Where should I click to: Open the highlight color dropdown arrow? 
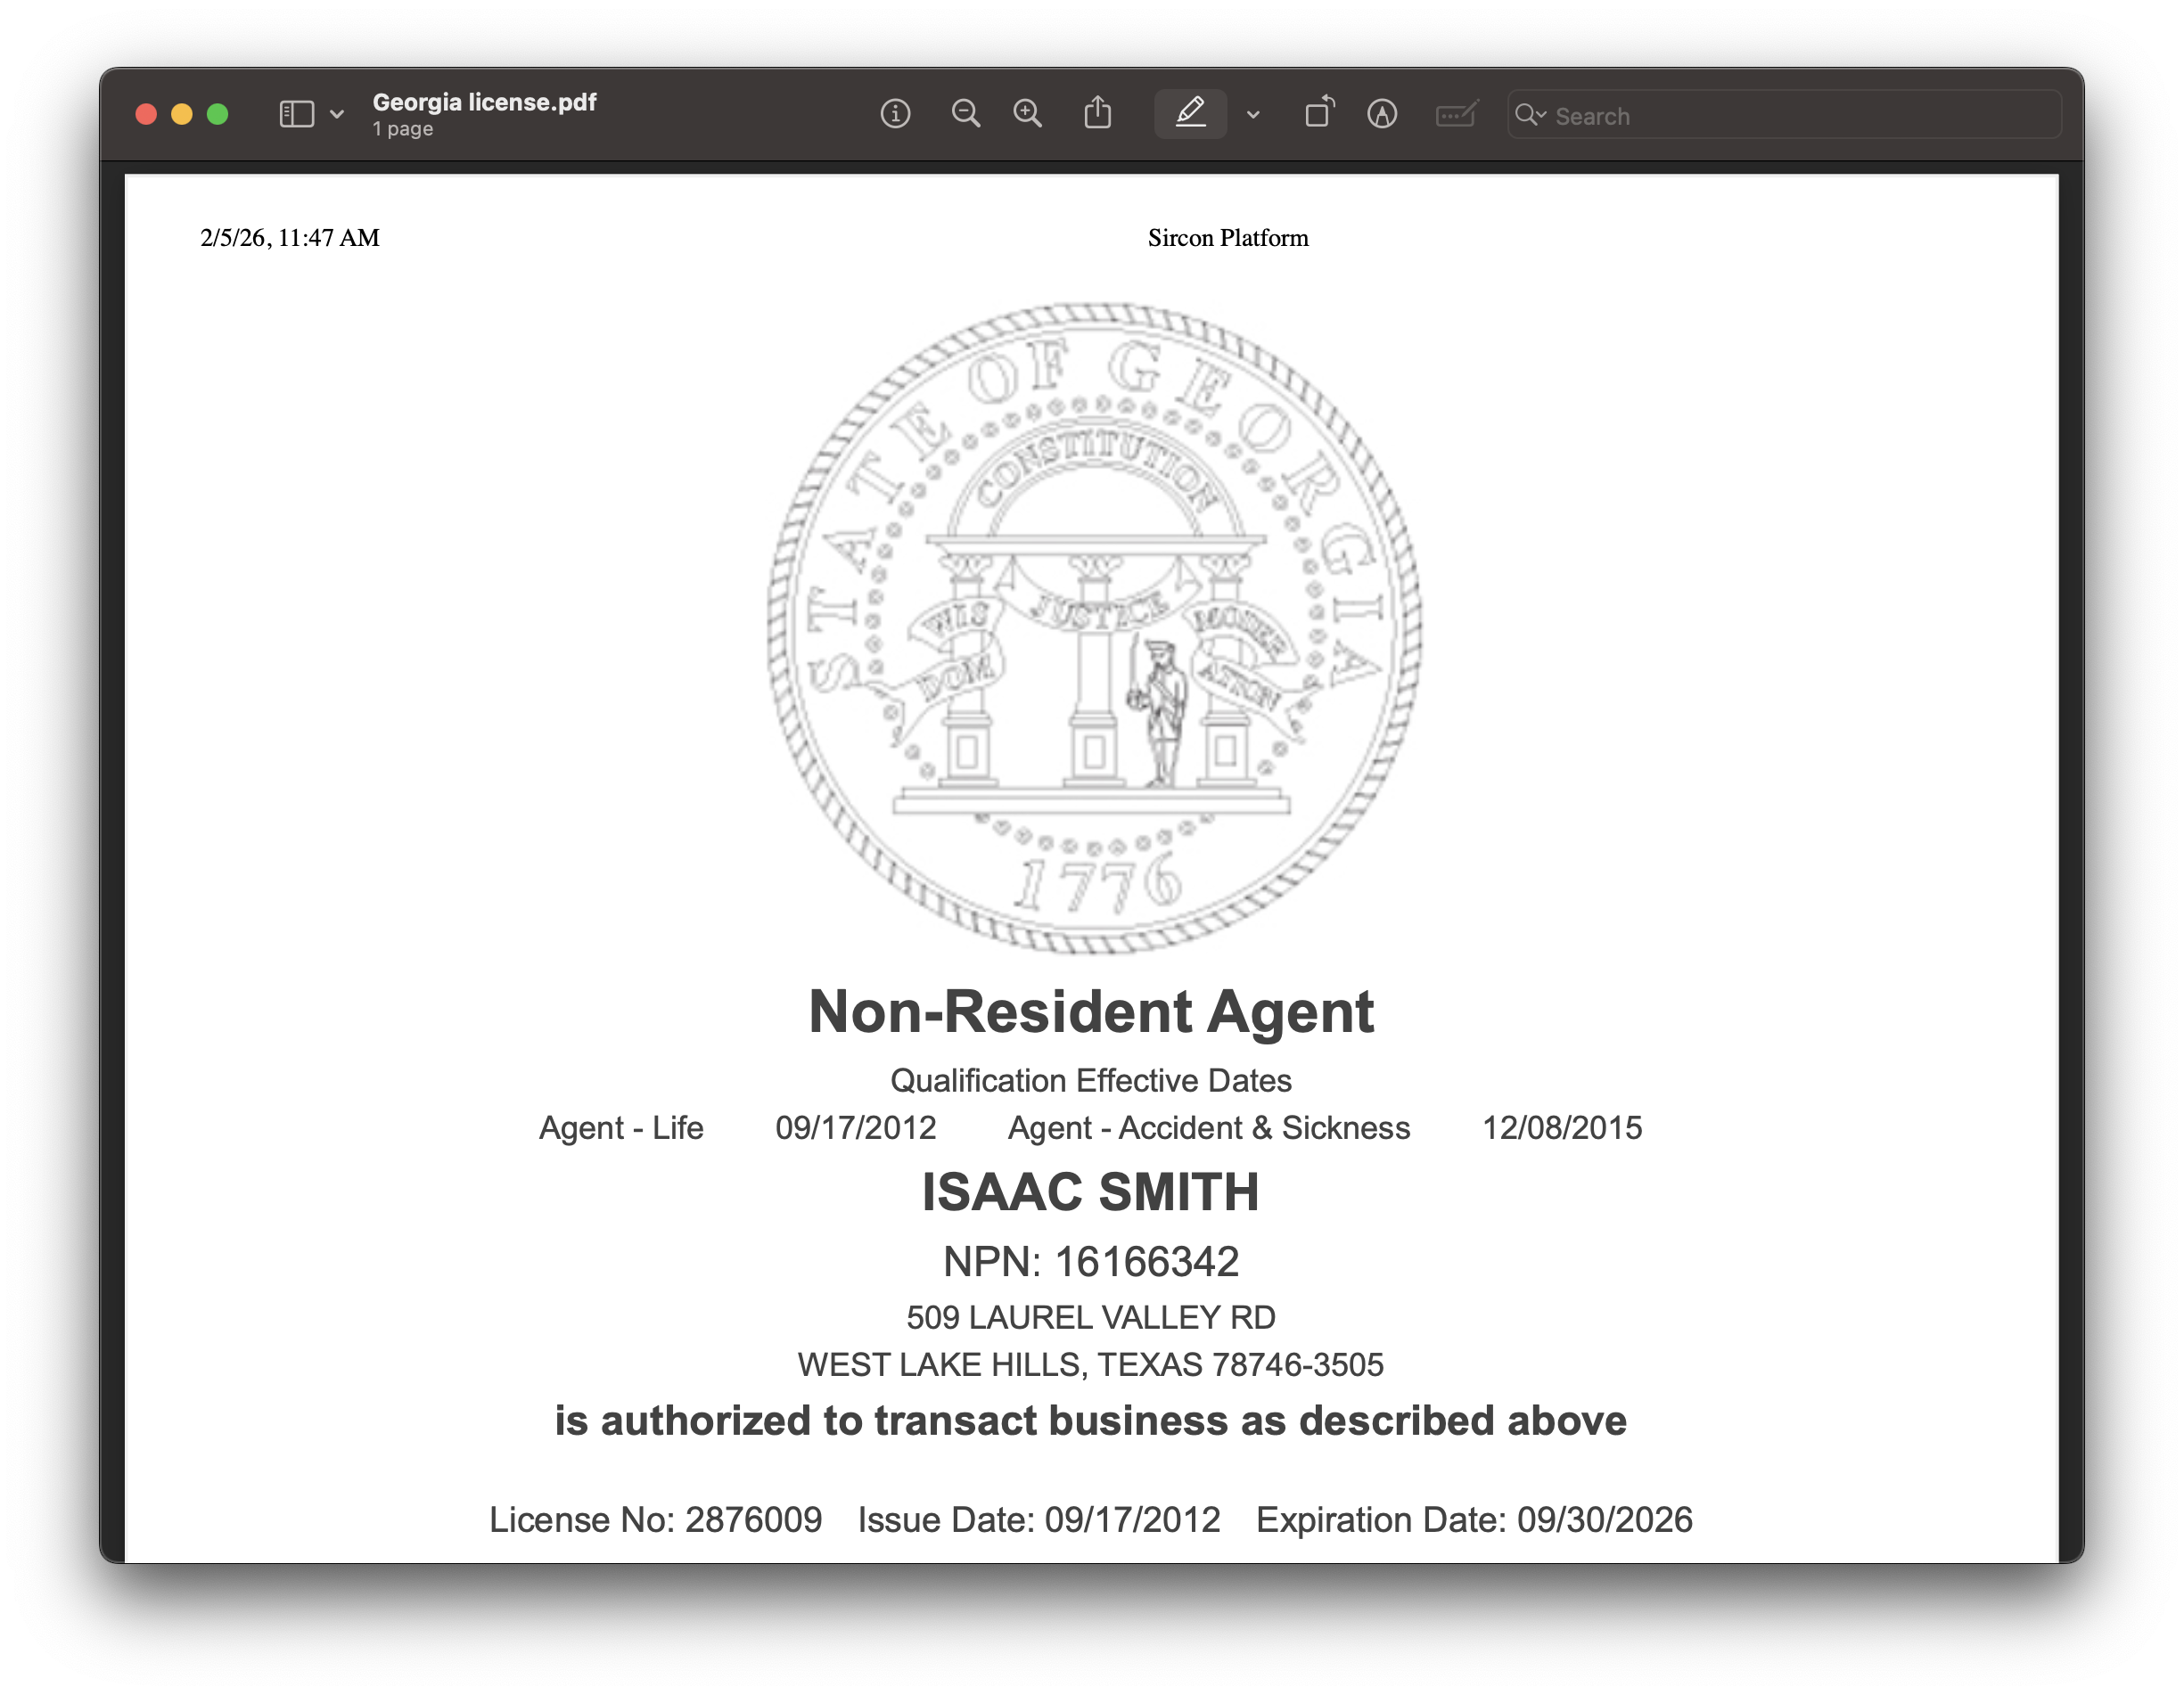coord(1253,115)
